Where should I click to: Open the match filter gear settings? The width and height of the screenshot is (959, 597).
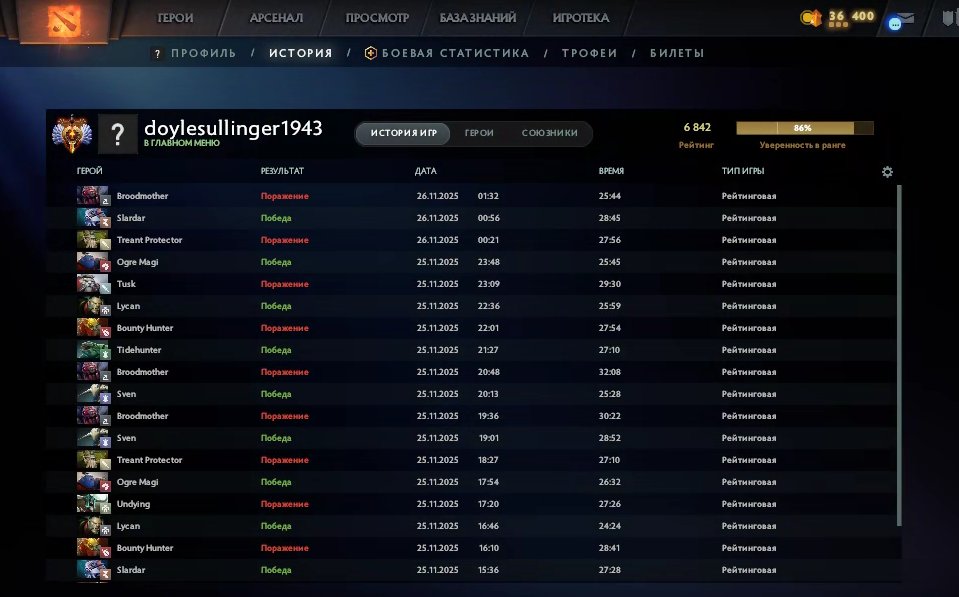tap(886, 171)
